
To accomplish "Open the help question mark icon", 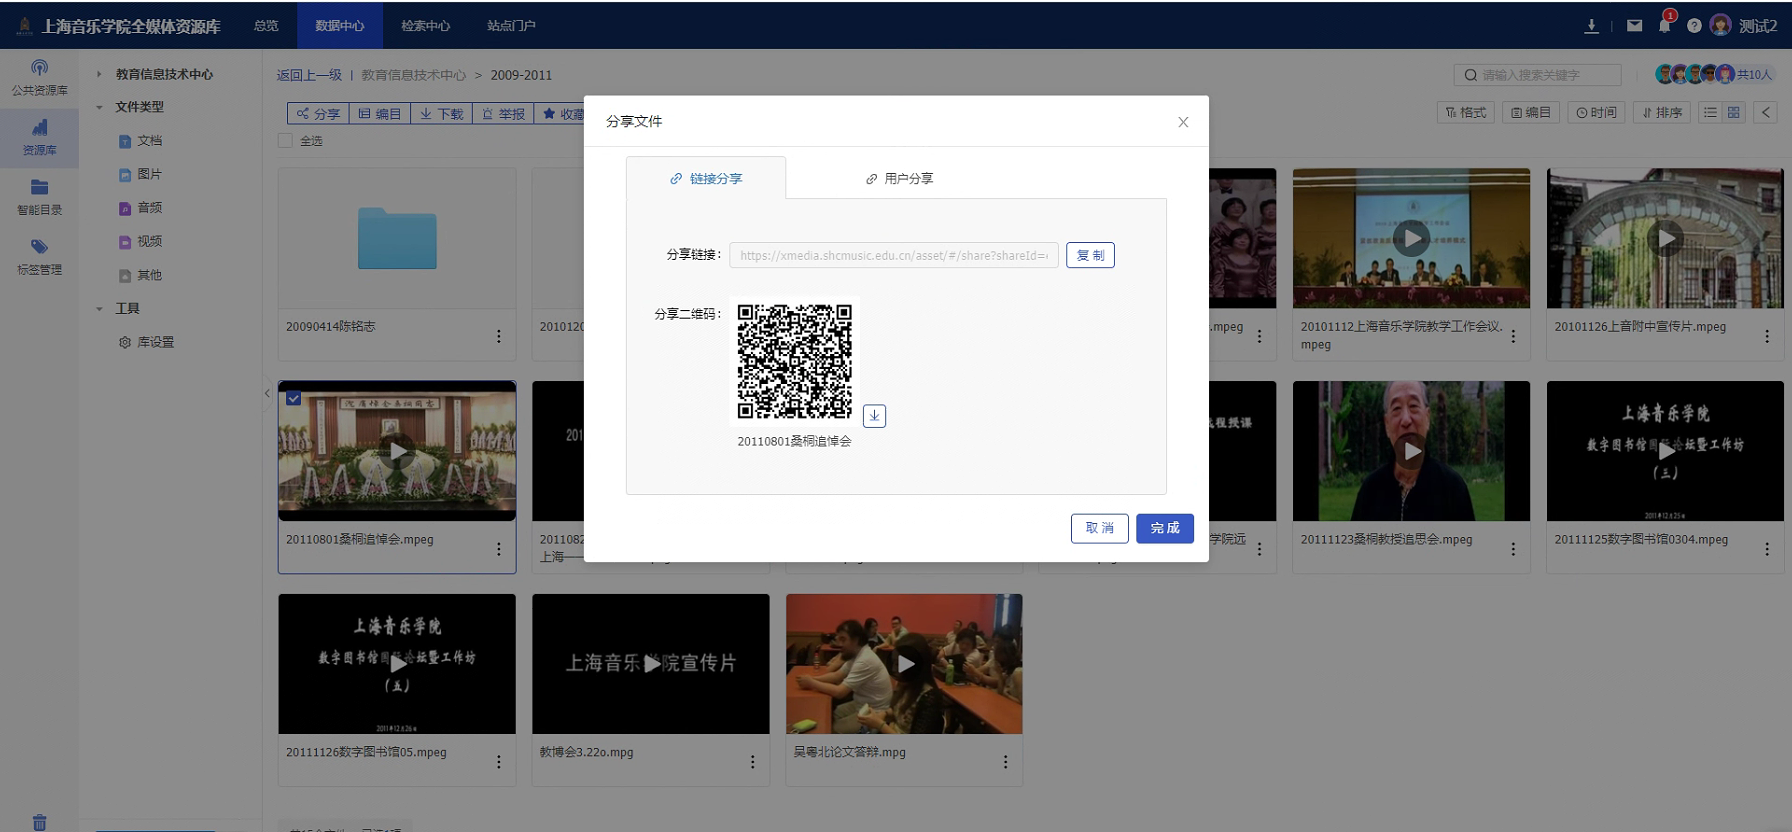I will click(1694, 26).
